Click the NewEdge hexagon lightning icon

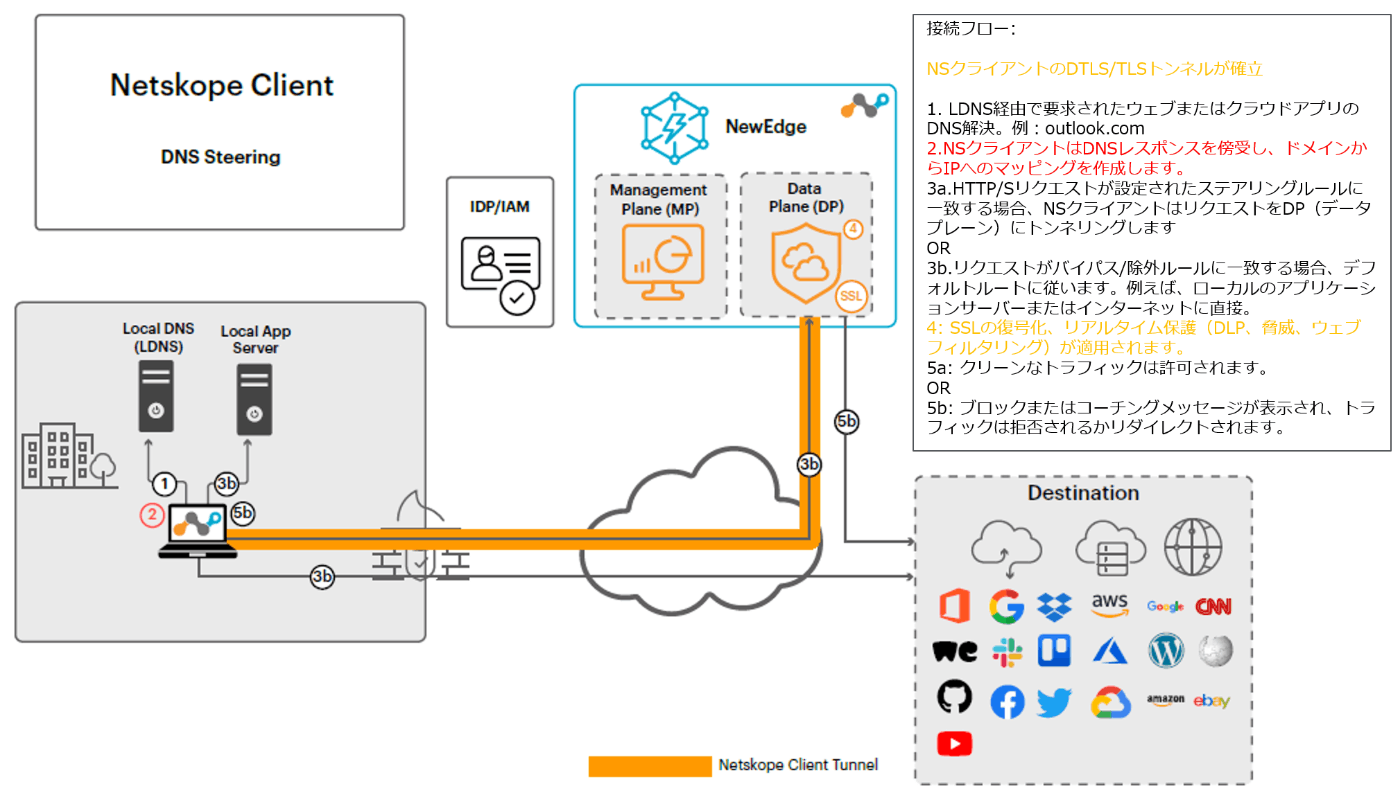click(x=675, y=127)
